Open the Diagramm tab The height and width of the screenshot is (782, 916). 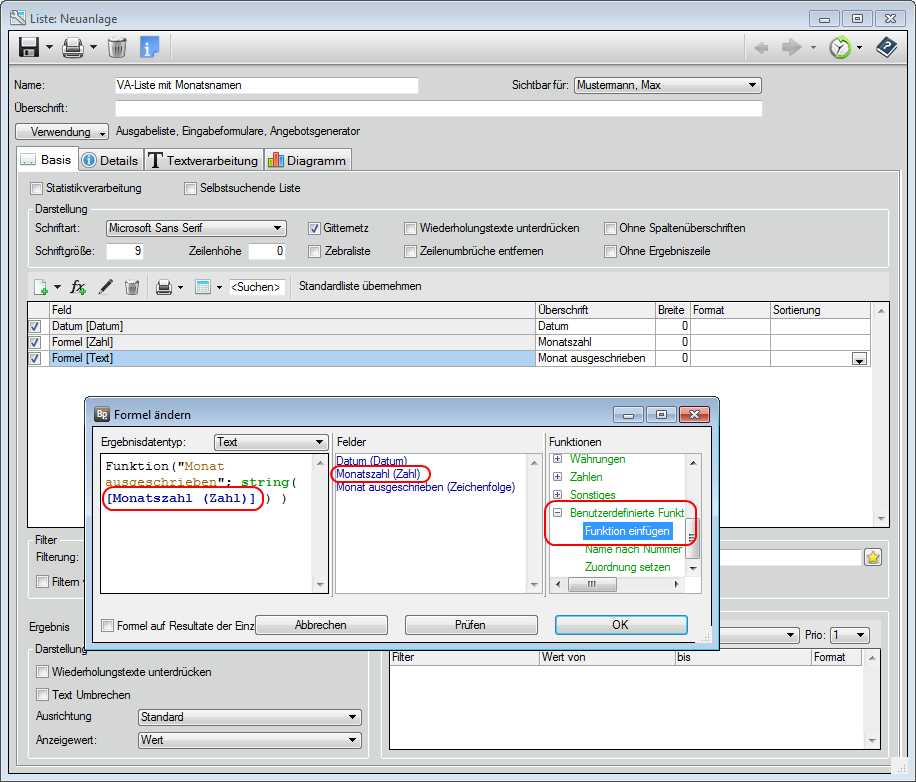307,160
